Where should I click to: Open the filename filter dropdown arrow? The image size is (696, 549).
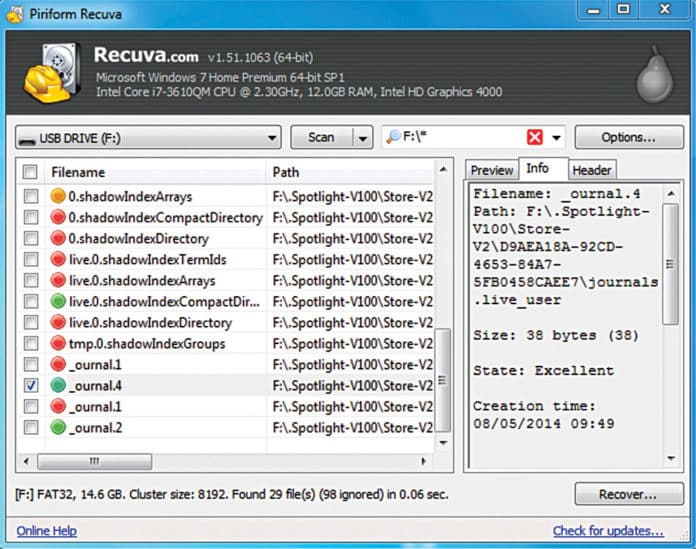pyautogui.click(x=557, y=137)
